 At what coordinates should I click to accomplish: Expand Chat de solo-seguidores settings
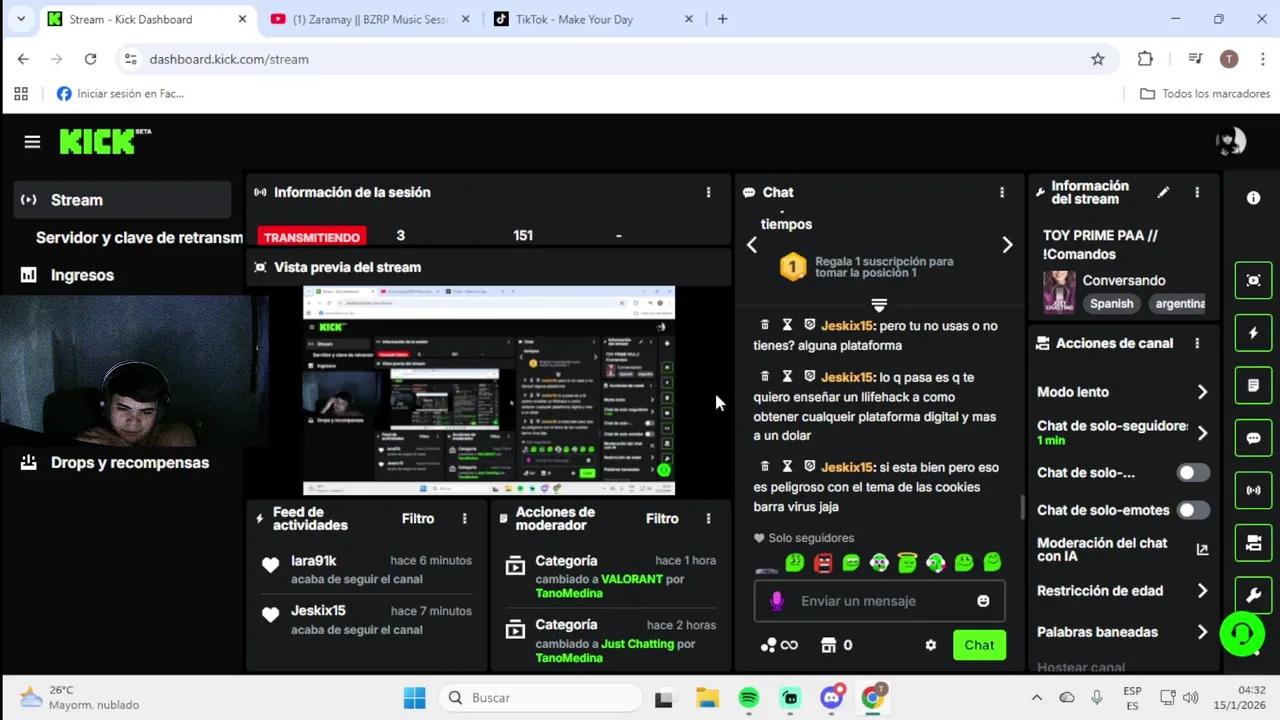pos(1202,433)
